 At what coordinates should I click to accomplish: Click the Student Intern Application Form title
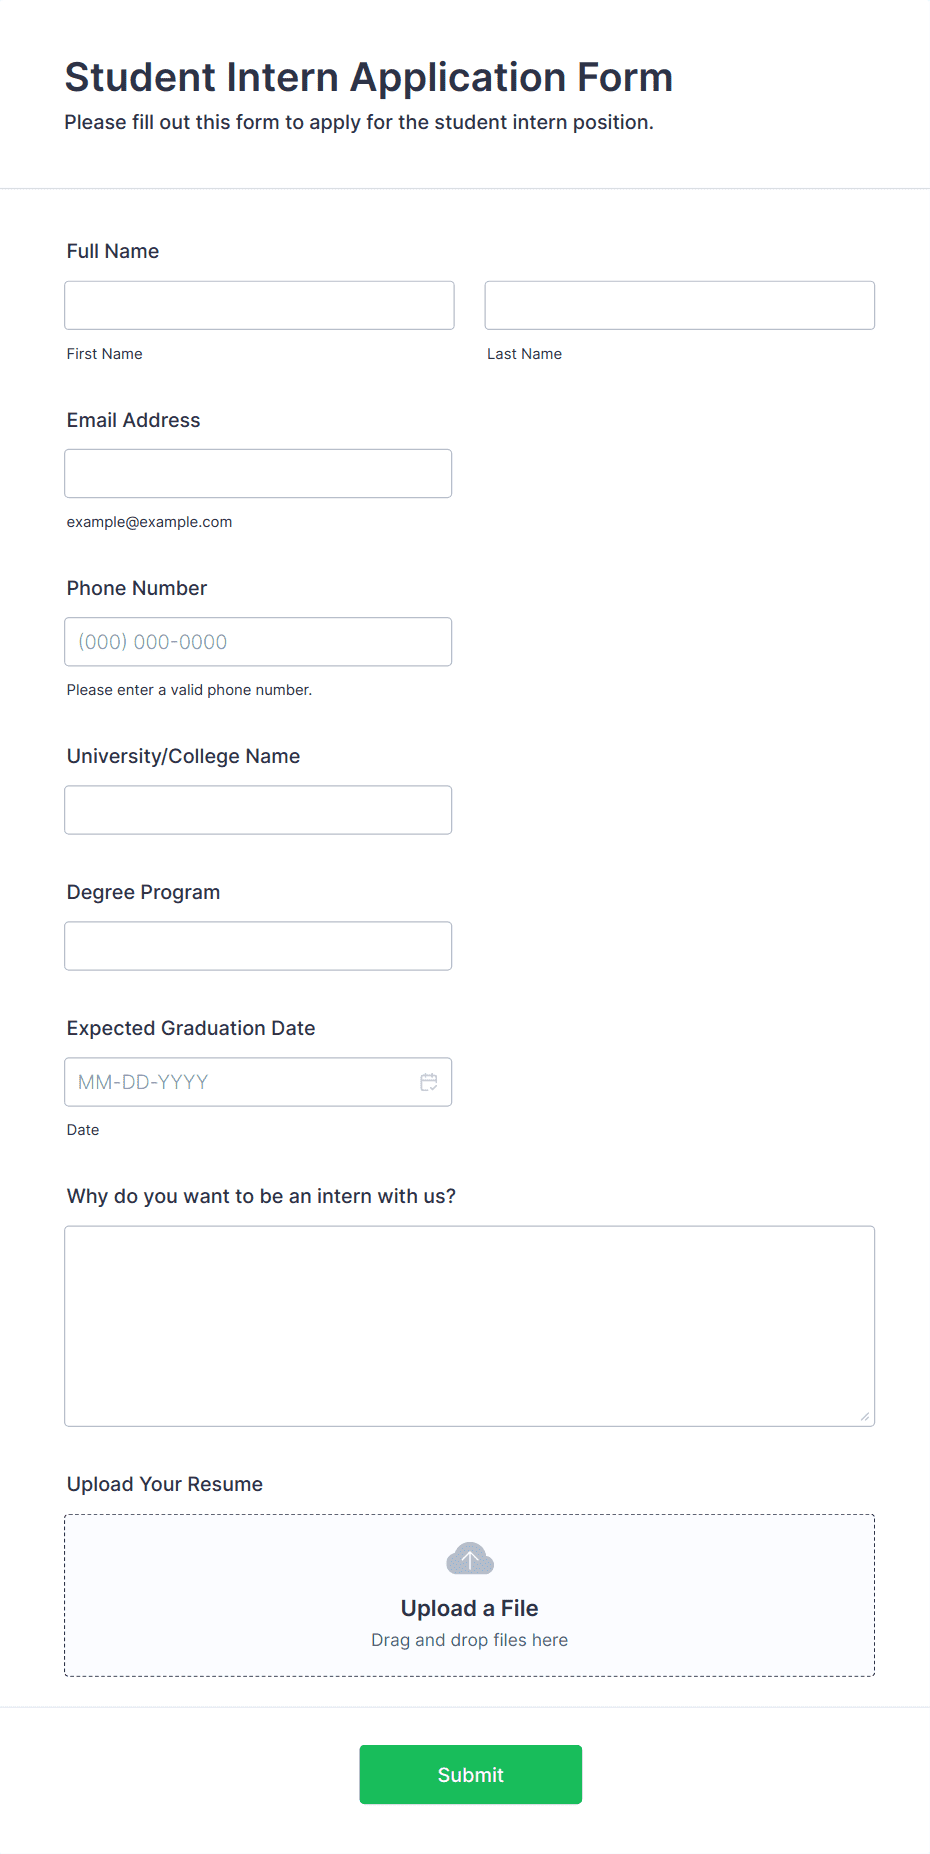369,77
